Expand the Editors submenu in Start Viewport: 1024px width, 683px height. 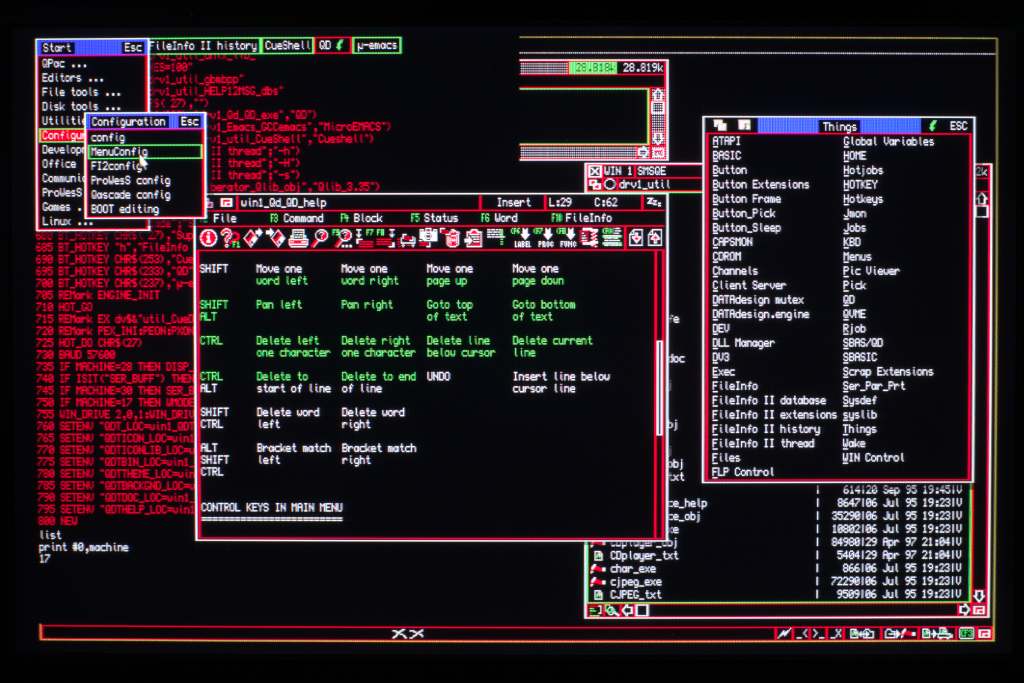(72, 78)
